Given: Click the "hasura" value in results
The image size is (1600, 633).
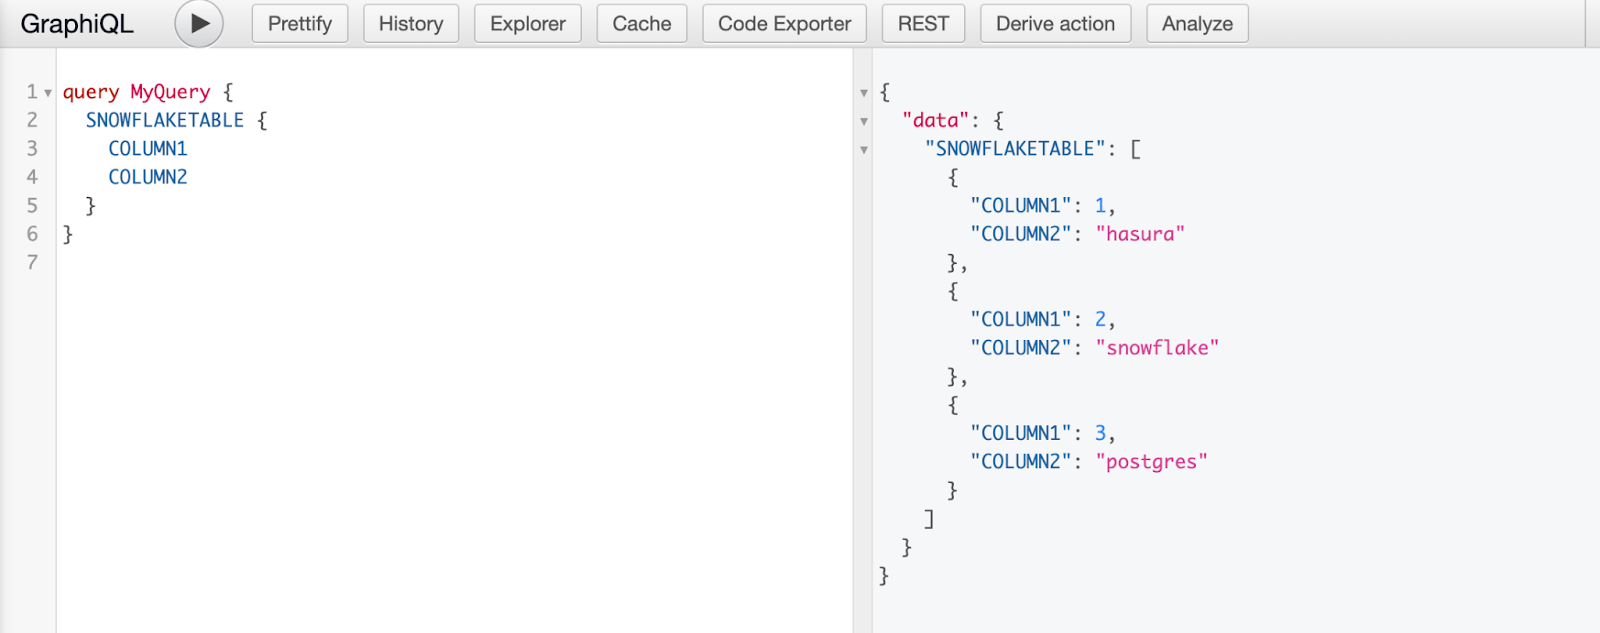Looking at the screenshot, I should (1140, 234).
